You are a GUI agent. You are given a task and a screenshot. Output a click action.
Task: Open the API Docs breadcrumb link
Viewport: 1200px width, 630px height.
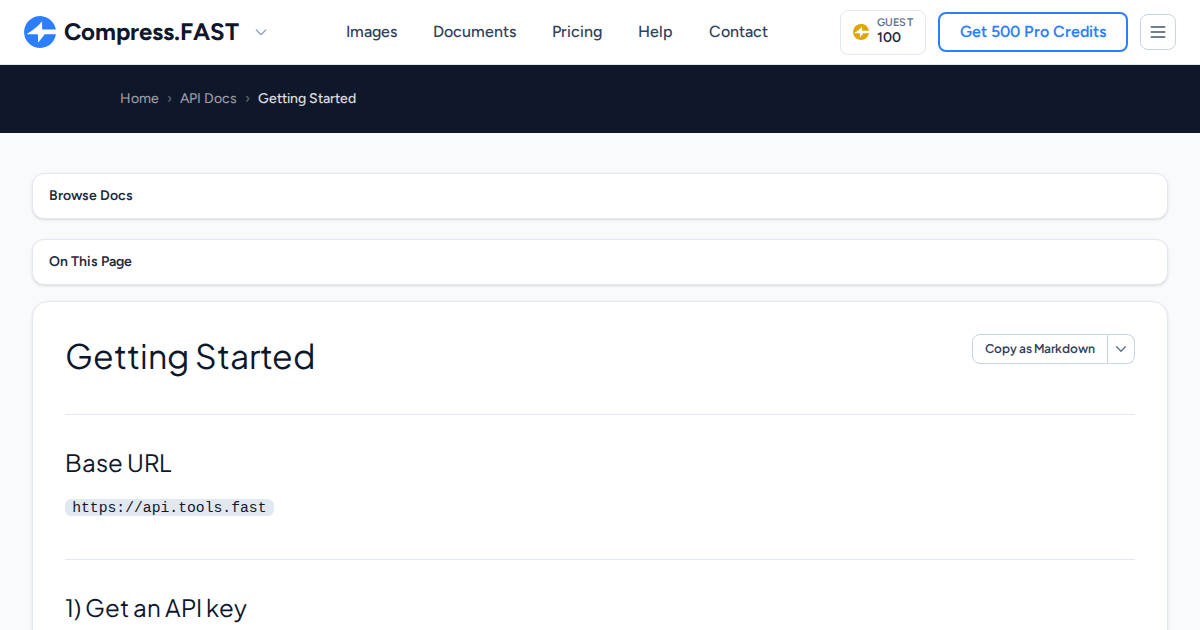click(x=208, y=98)
